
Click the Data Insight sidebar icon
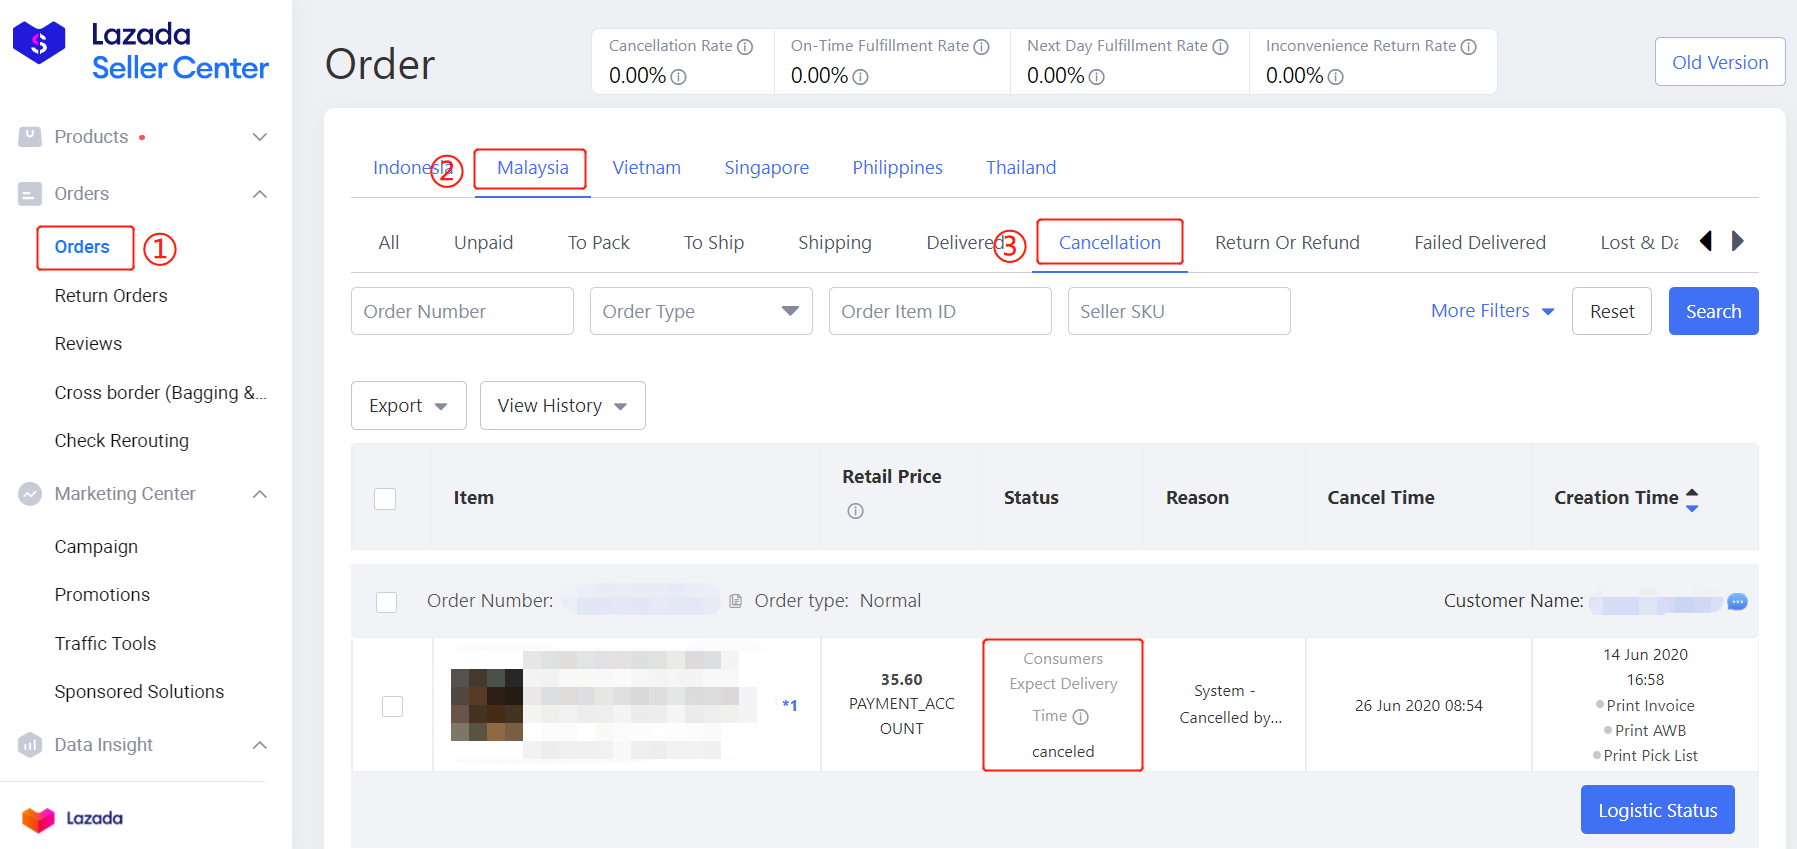coord(30,745)
